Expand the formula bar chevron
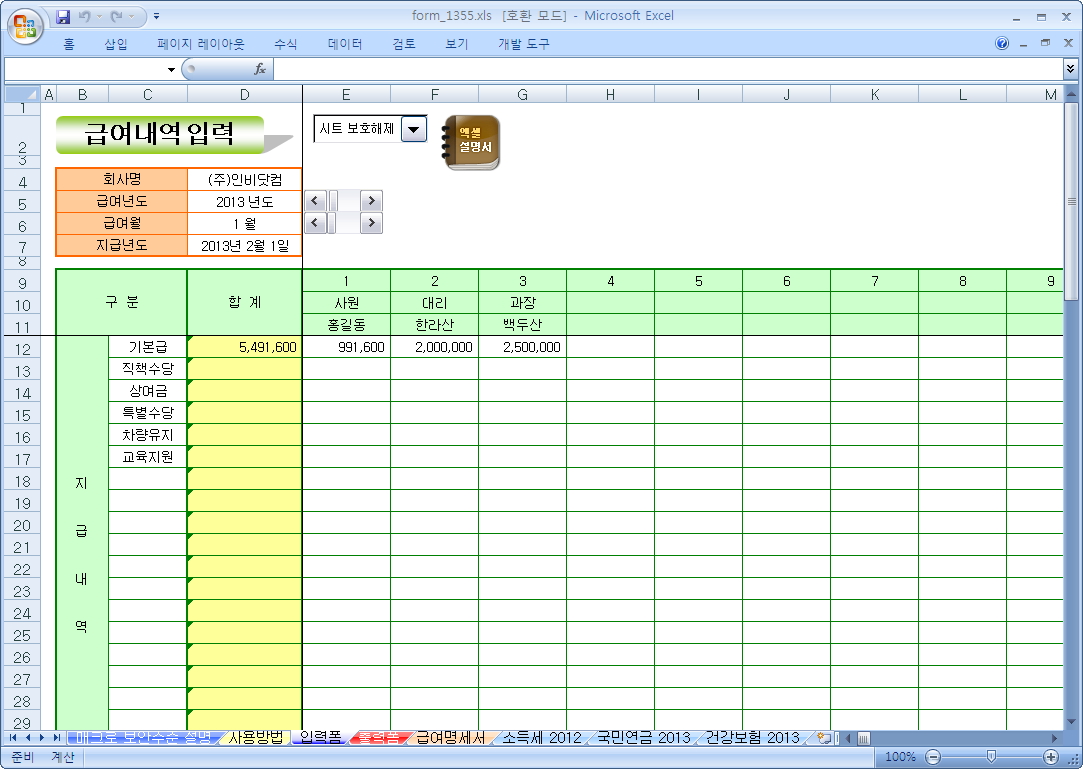 (x=1071, y=69)
